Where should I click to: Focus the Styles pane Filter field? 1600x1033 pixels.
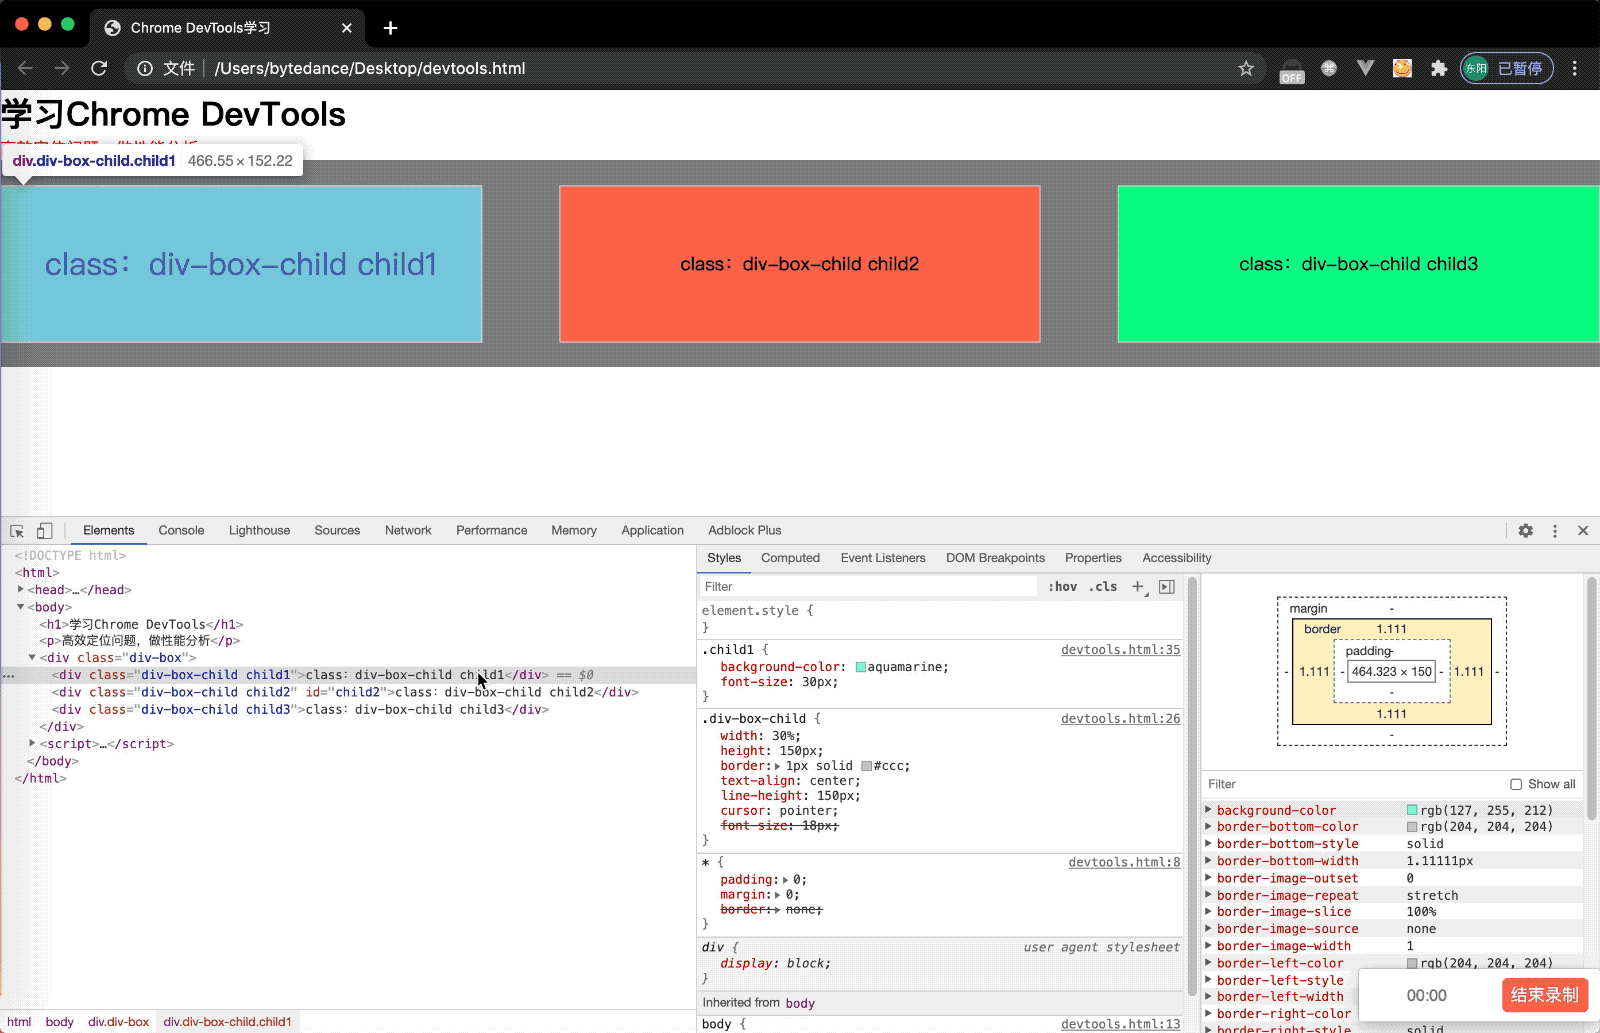(868, 587)
